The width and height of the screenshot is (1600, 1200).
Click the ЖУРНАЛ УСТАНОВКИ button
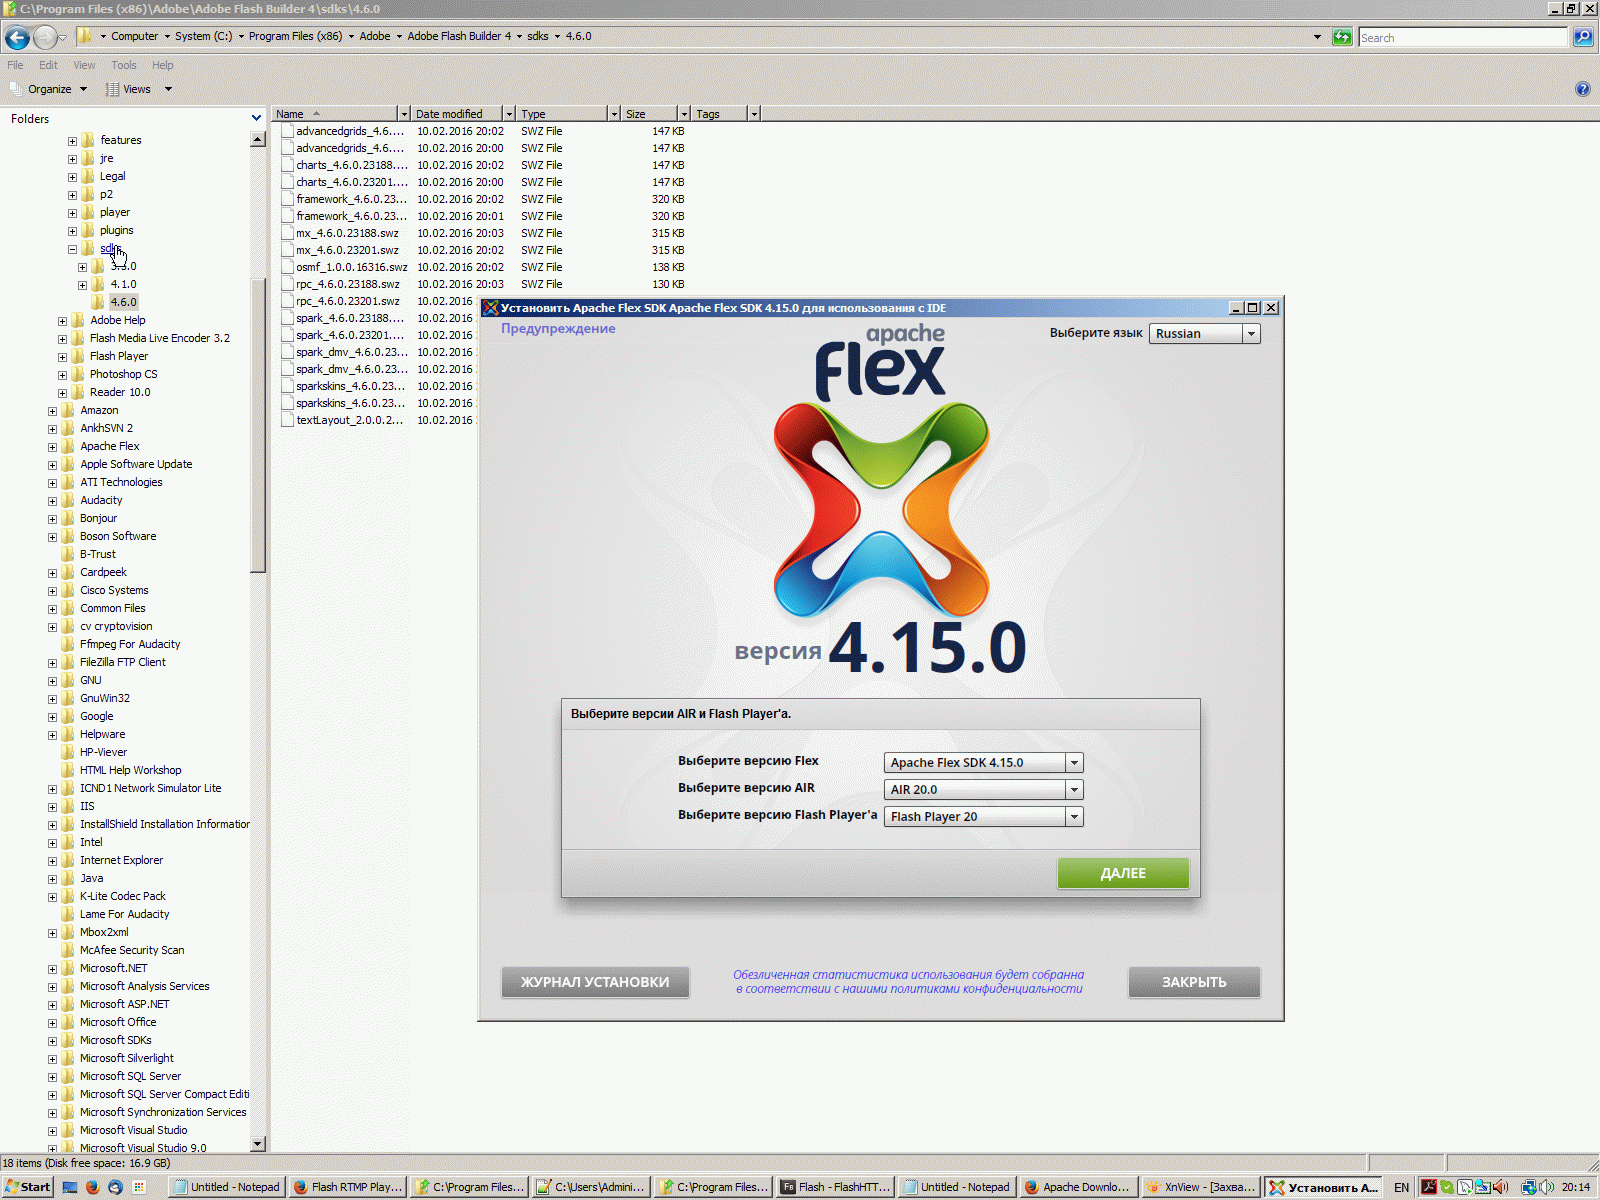click(x=595, y=982)
